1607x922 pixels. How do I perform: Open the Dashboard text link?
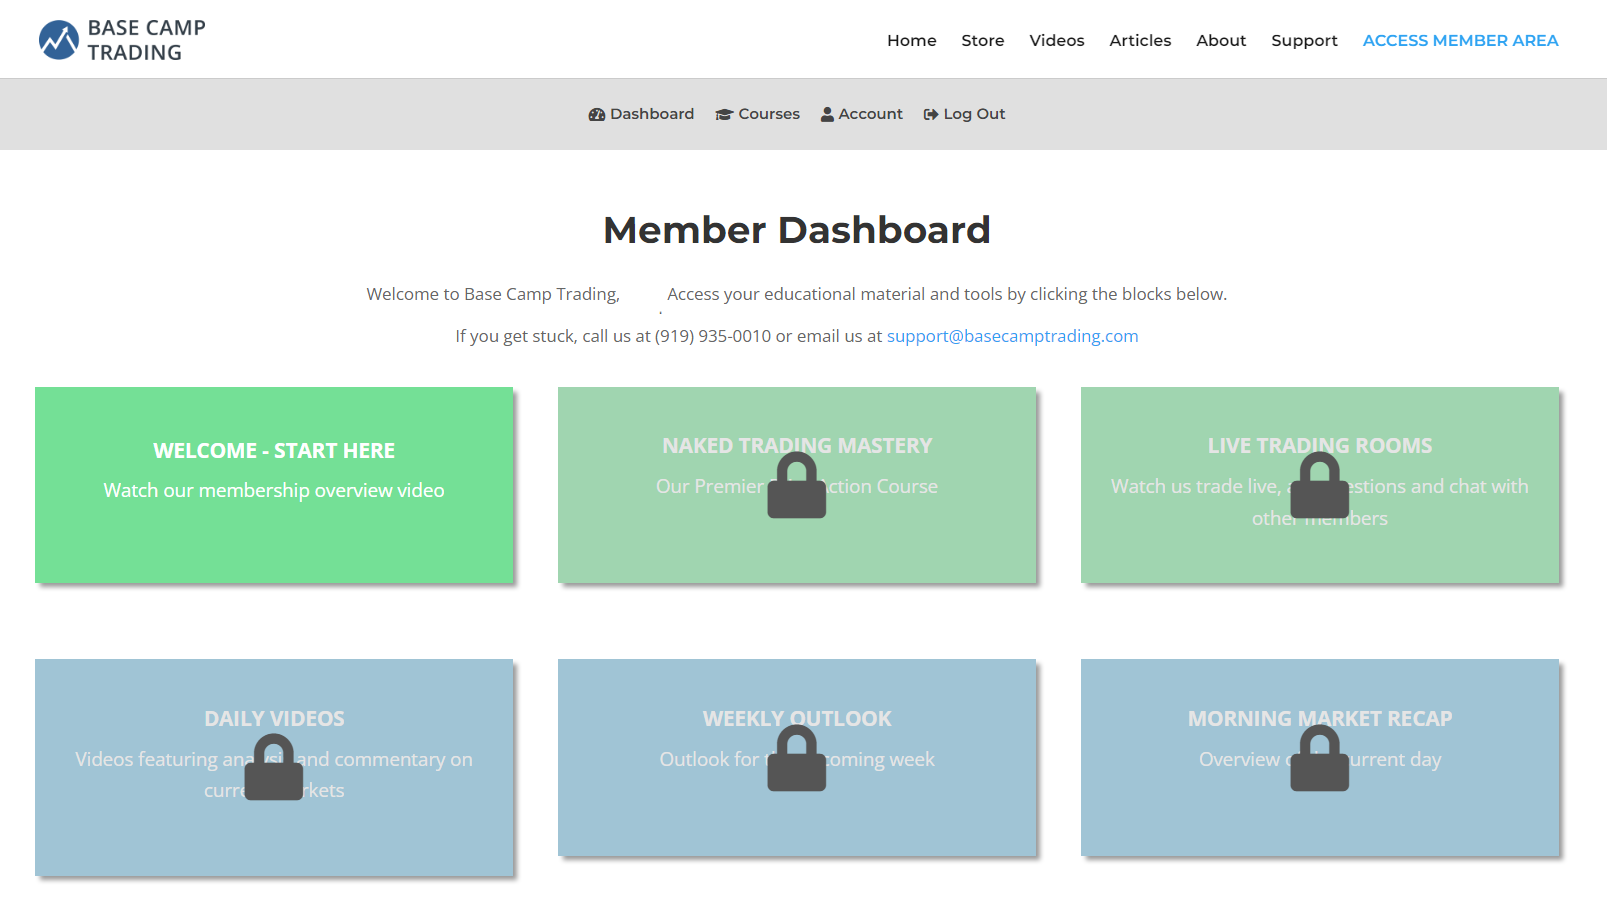pyautogui.click(x=652, y=114)
